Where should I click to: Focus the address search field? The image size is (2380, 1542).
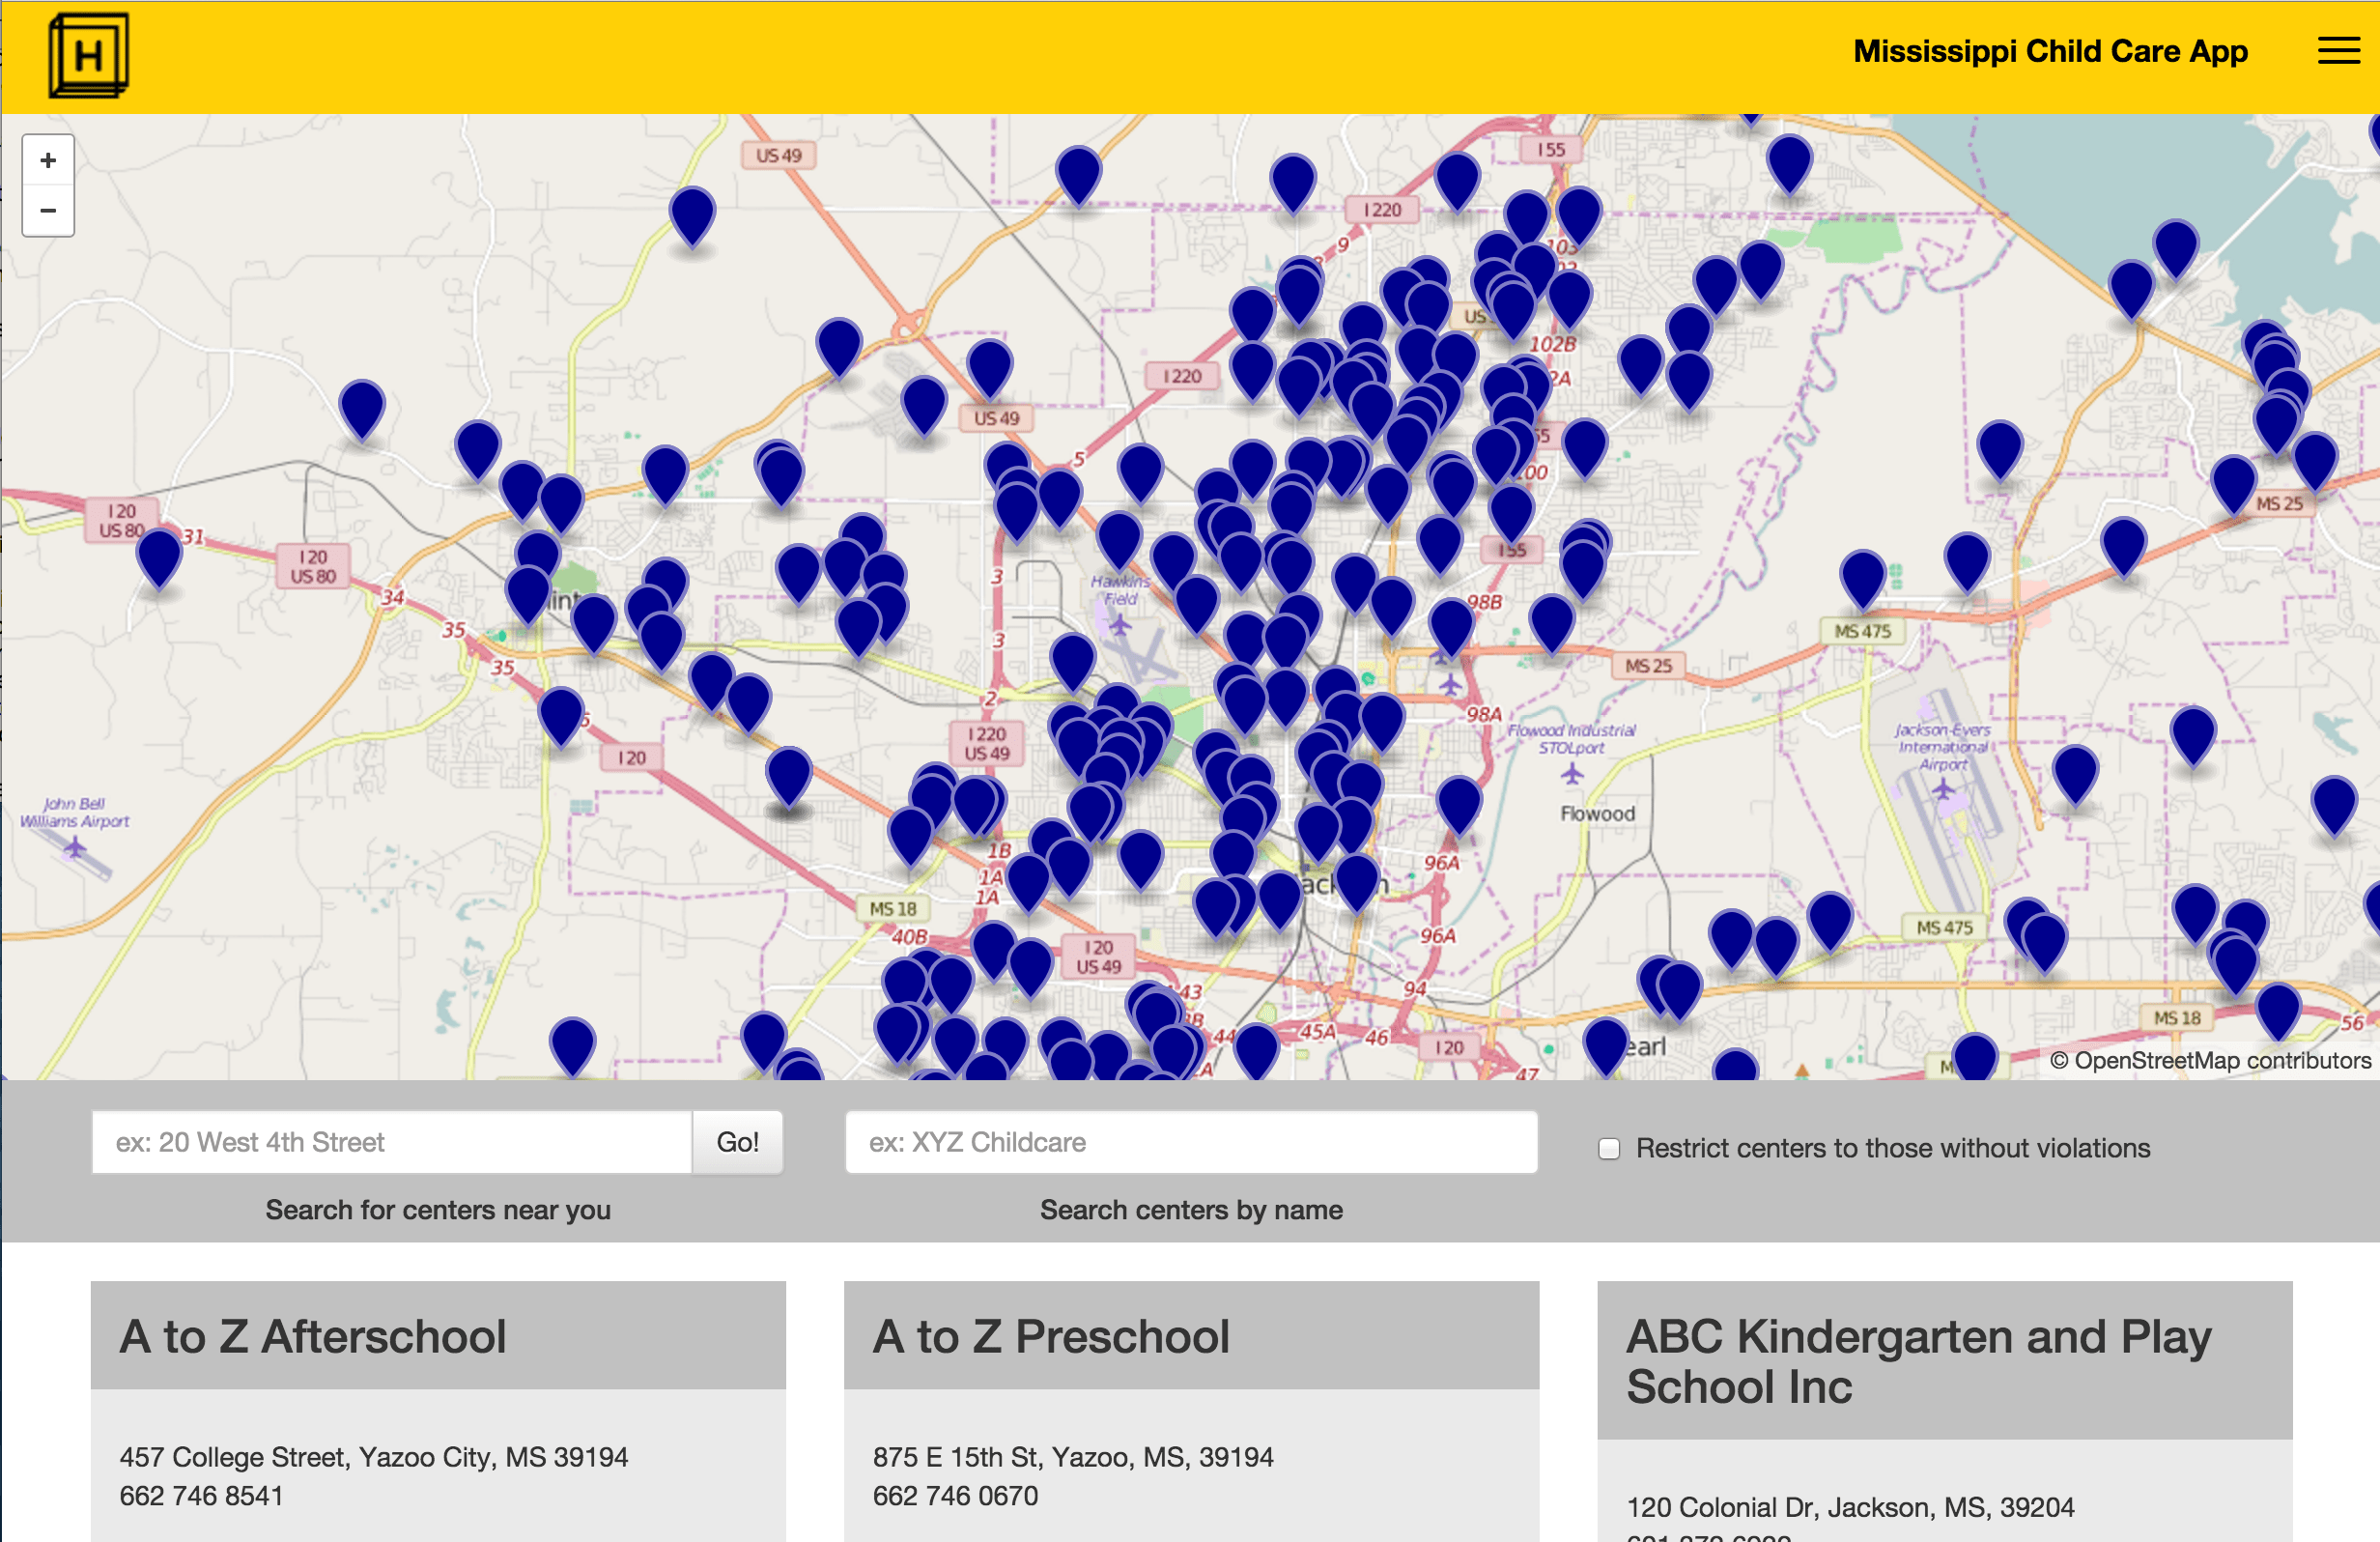pos(392,1142)
